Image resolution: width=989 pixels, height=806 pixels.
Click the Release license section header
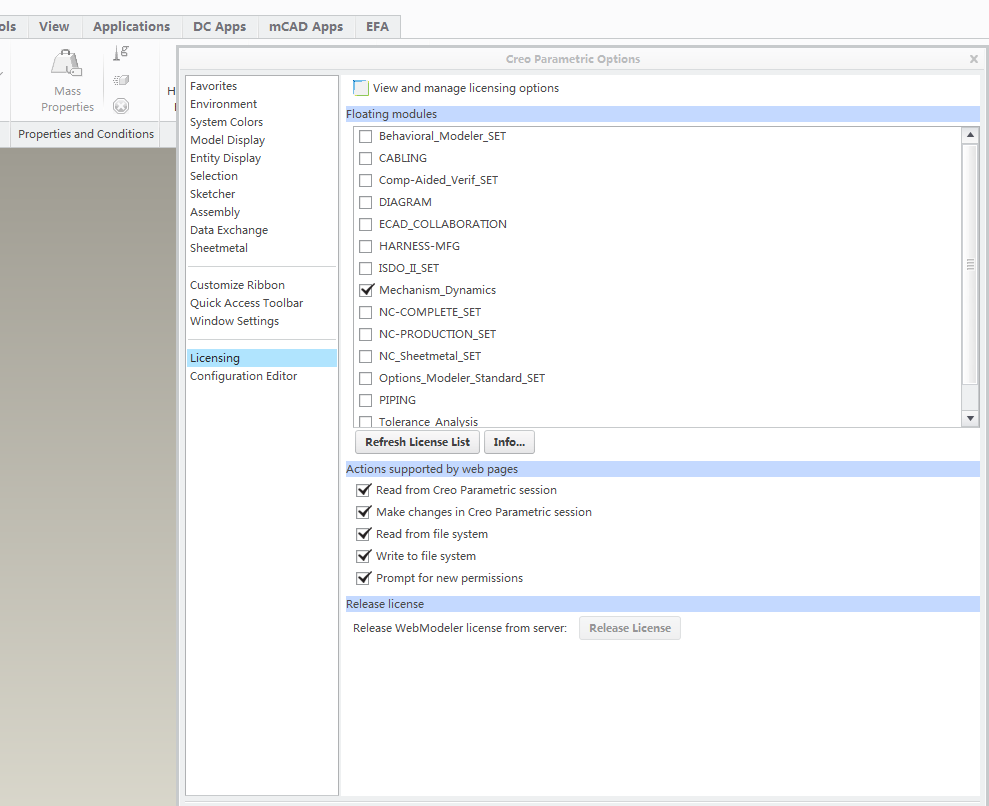662,604
